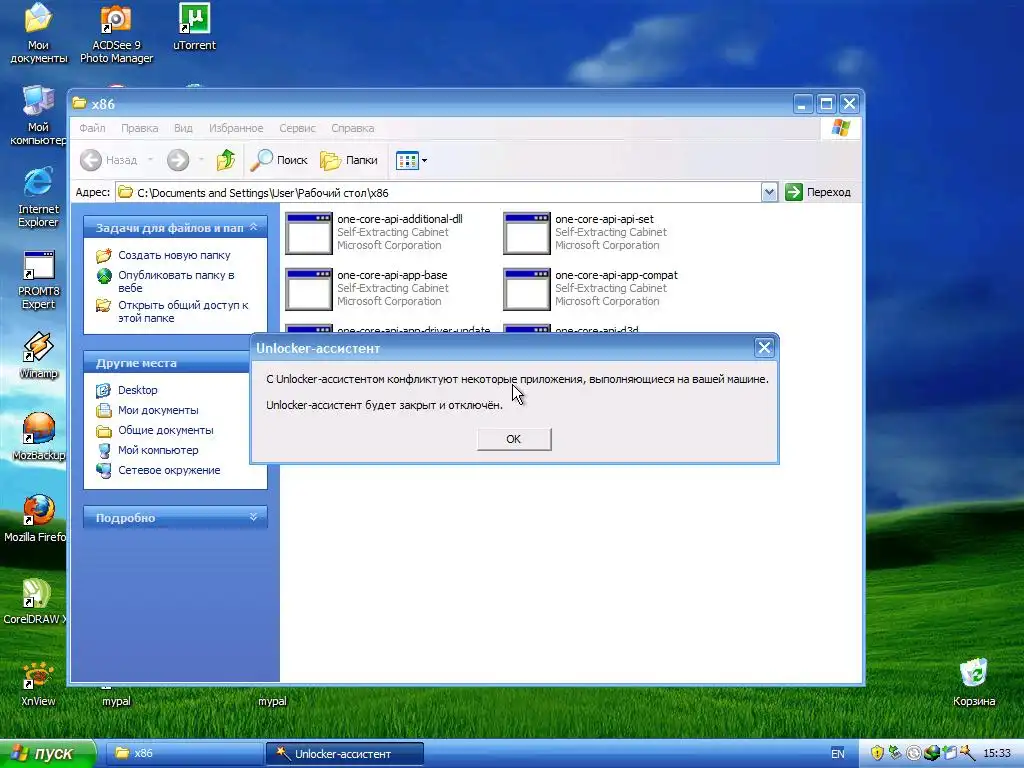Collapse the Задачи для файлов и папок panel

tap(253, 227)
